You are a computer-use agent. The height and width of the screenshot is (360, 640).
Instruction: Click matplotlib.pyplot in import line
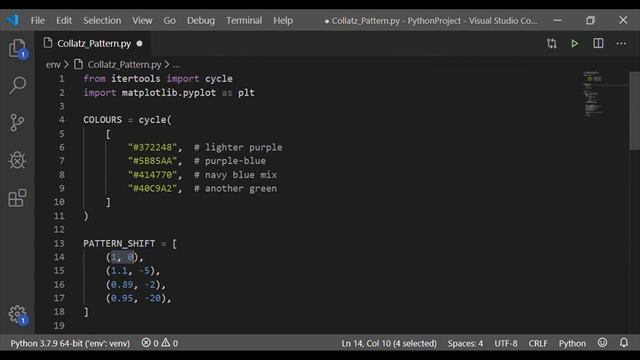pyautogui.click(x=169, y=93)
